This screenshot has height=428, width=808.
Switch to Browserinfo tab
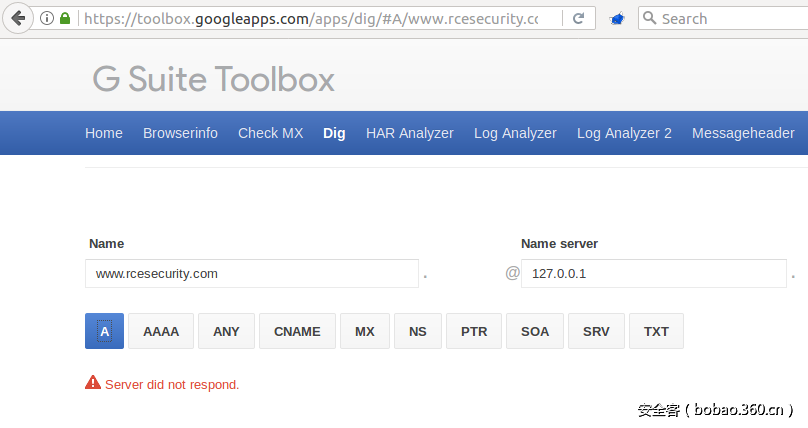pyautogui.click(x=180, y=133)
